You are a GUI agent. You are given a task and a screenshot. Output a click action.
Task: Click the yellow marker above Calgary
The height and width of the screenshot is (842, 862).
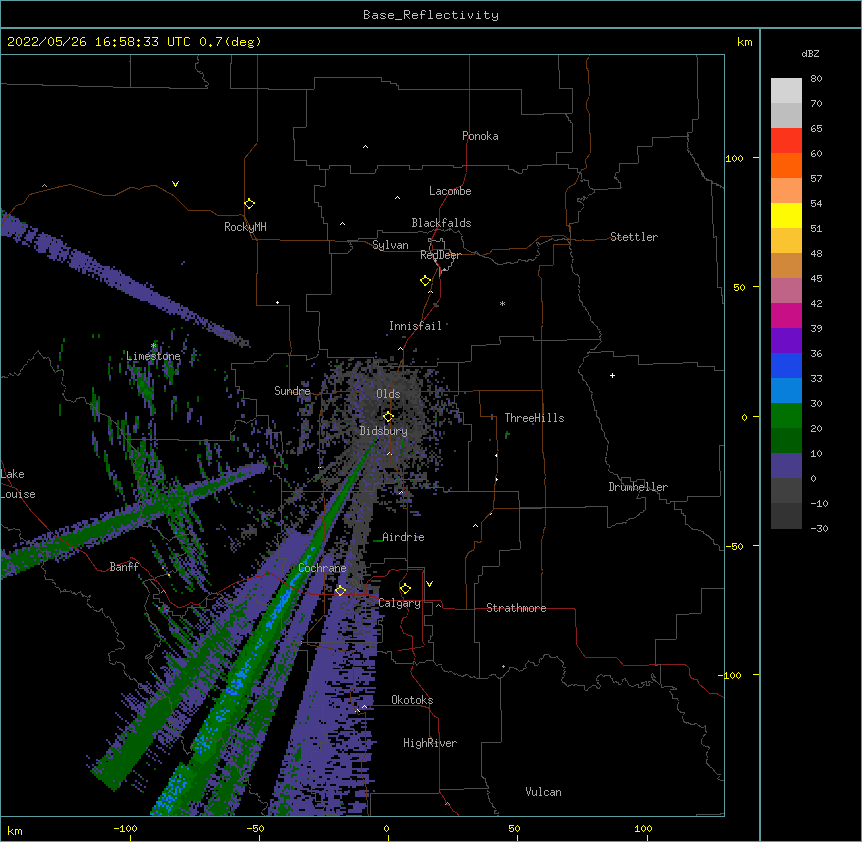[405, 589]
